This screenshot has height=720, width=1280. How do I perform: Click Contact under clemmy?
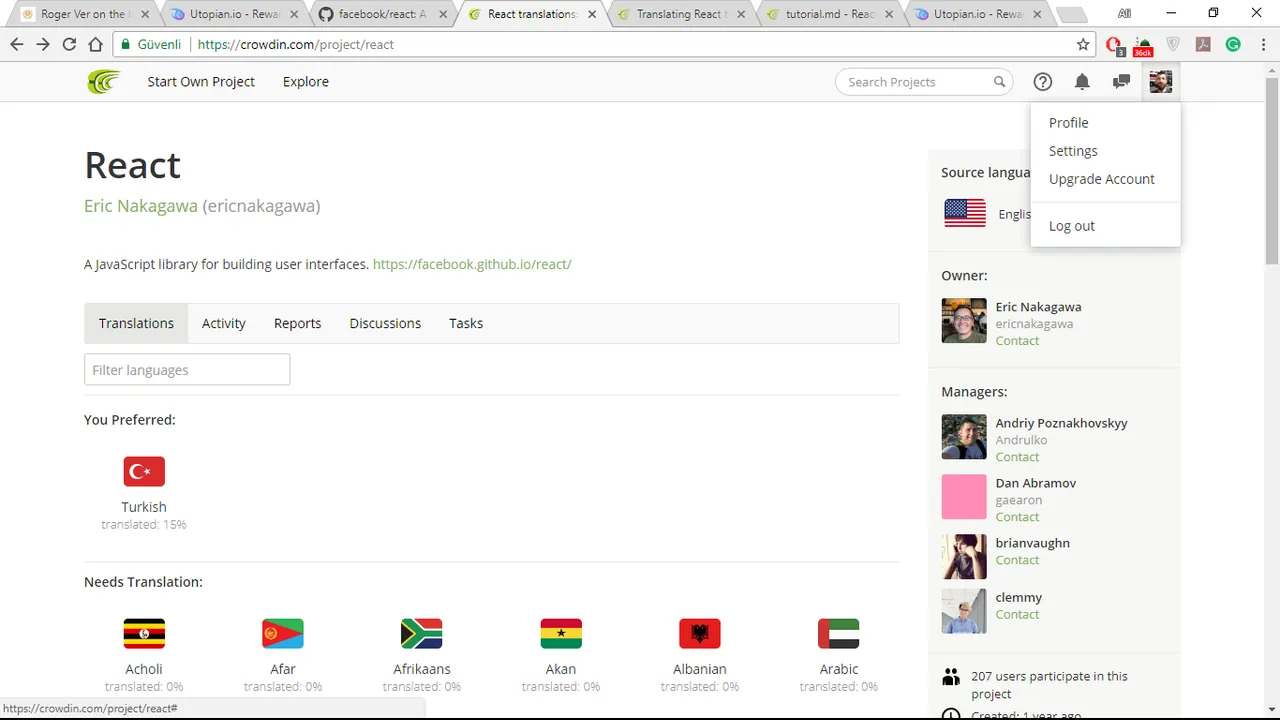[1017, 615]
